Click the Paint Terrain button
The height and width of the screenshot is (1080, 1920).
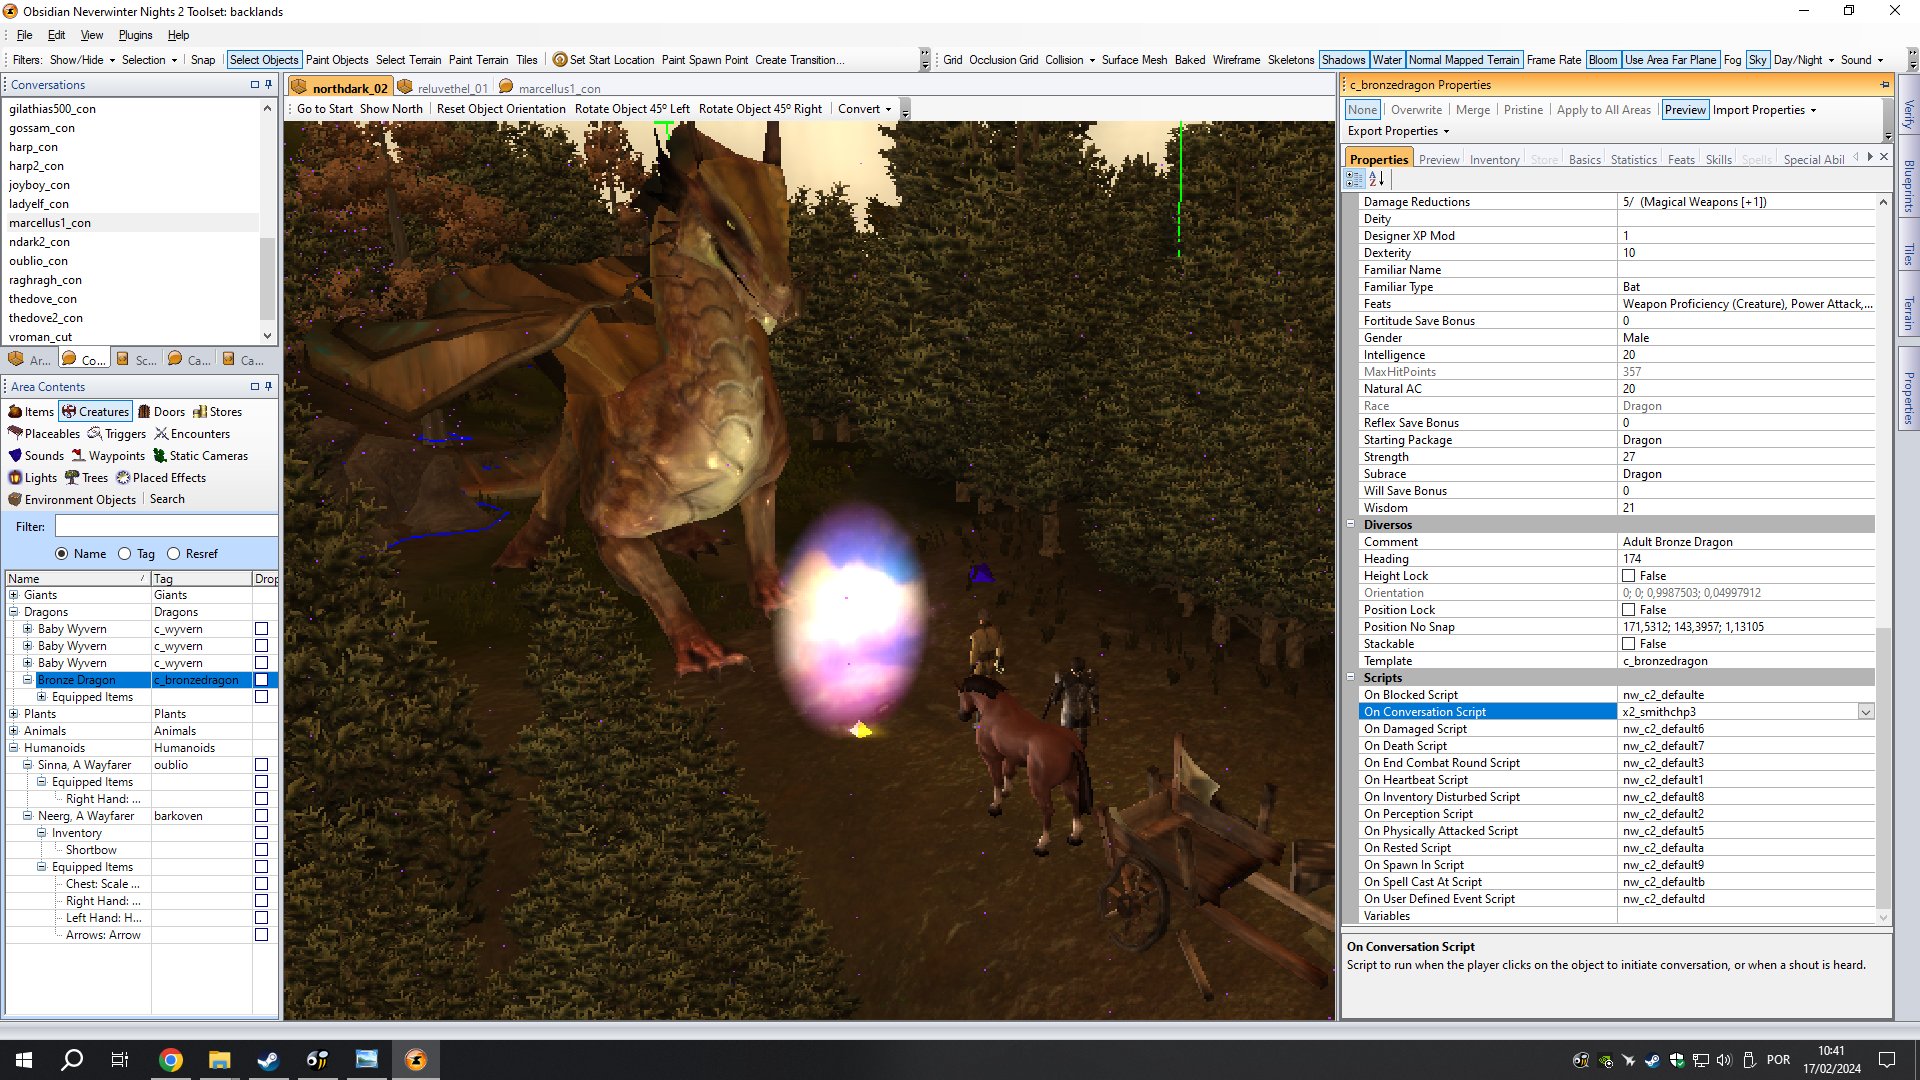[478, 60]
